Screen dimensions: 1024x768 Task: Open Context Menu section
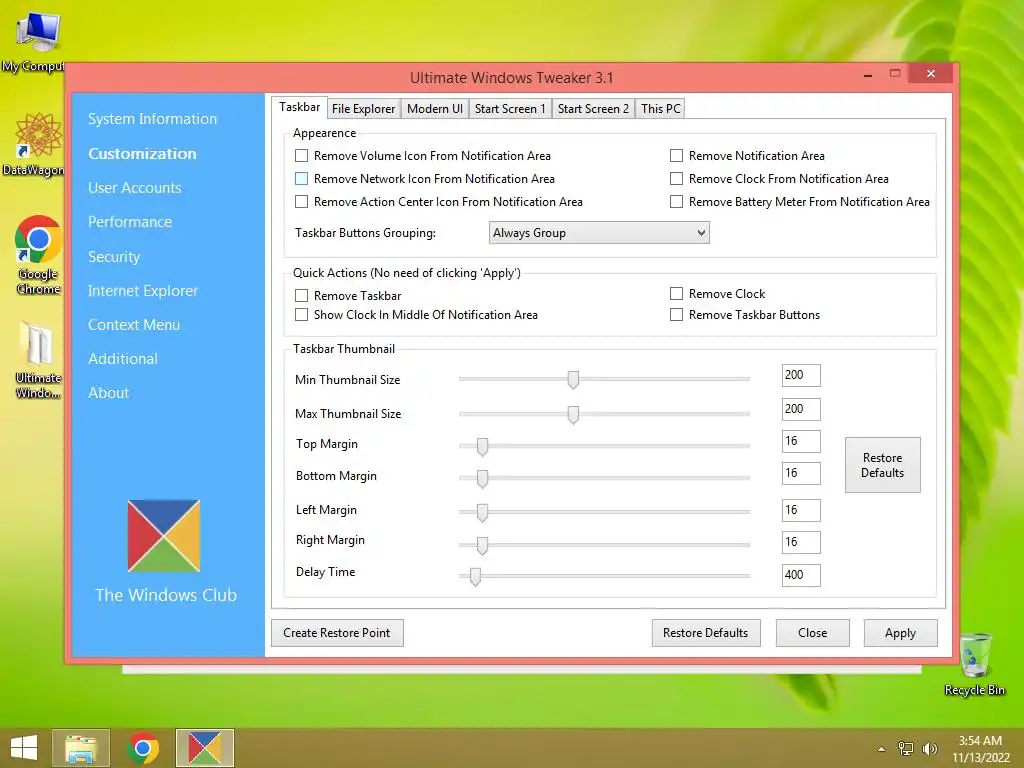pyautogui.click(x=134, y=325)
